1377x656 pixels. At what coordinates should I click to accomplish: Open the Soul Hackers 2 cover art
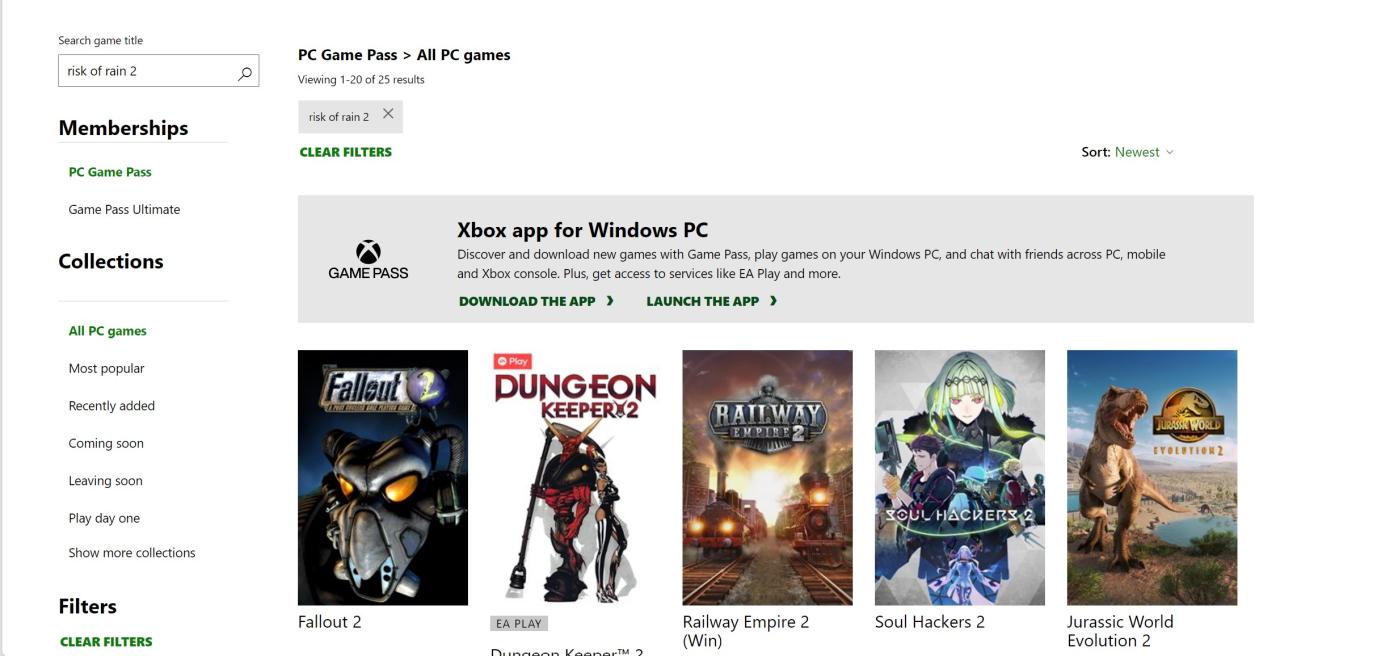pos(959,477)
